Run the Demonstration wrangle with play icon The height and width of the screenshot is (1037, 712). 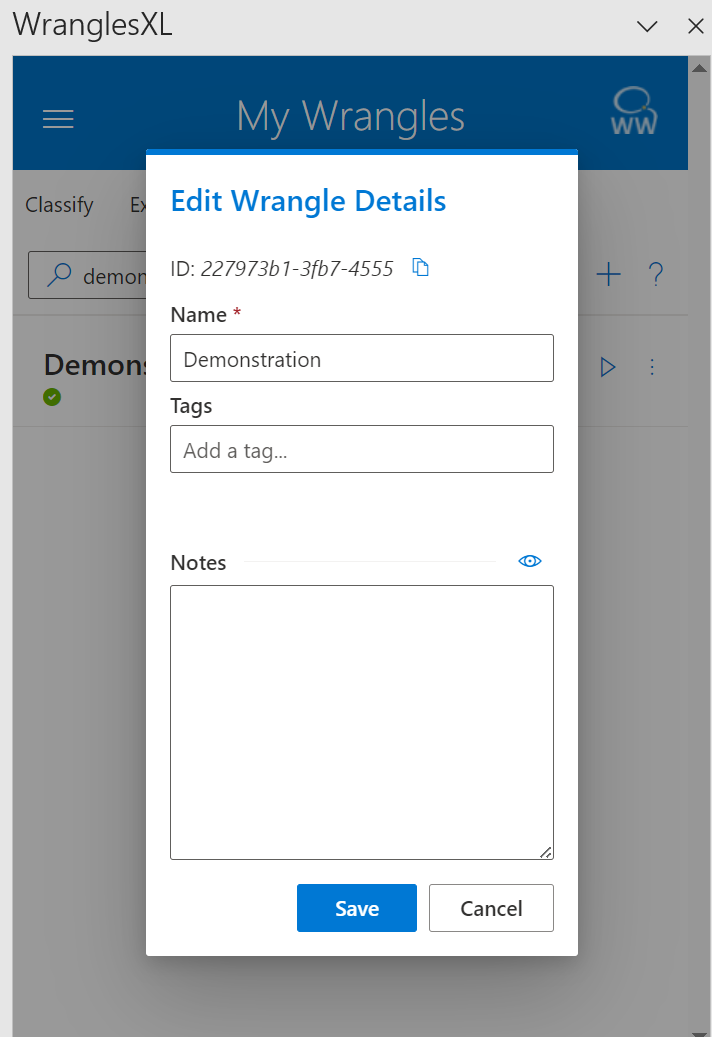(x=607, y=367)
